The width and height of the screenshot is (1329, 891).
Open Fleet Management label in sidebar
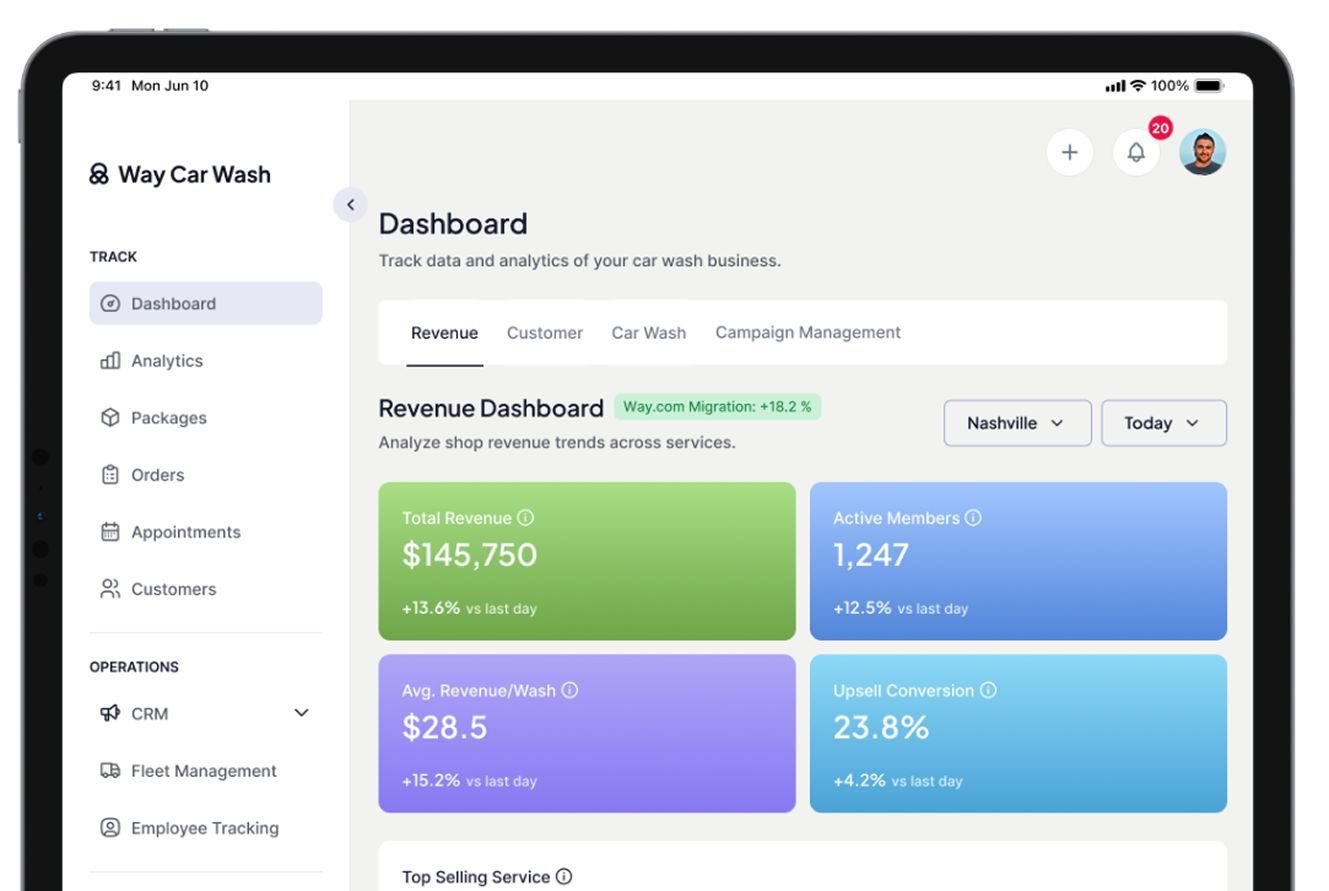(204, 771)
